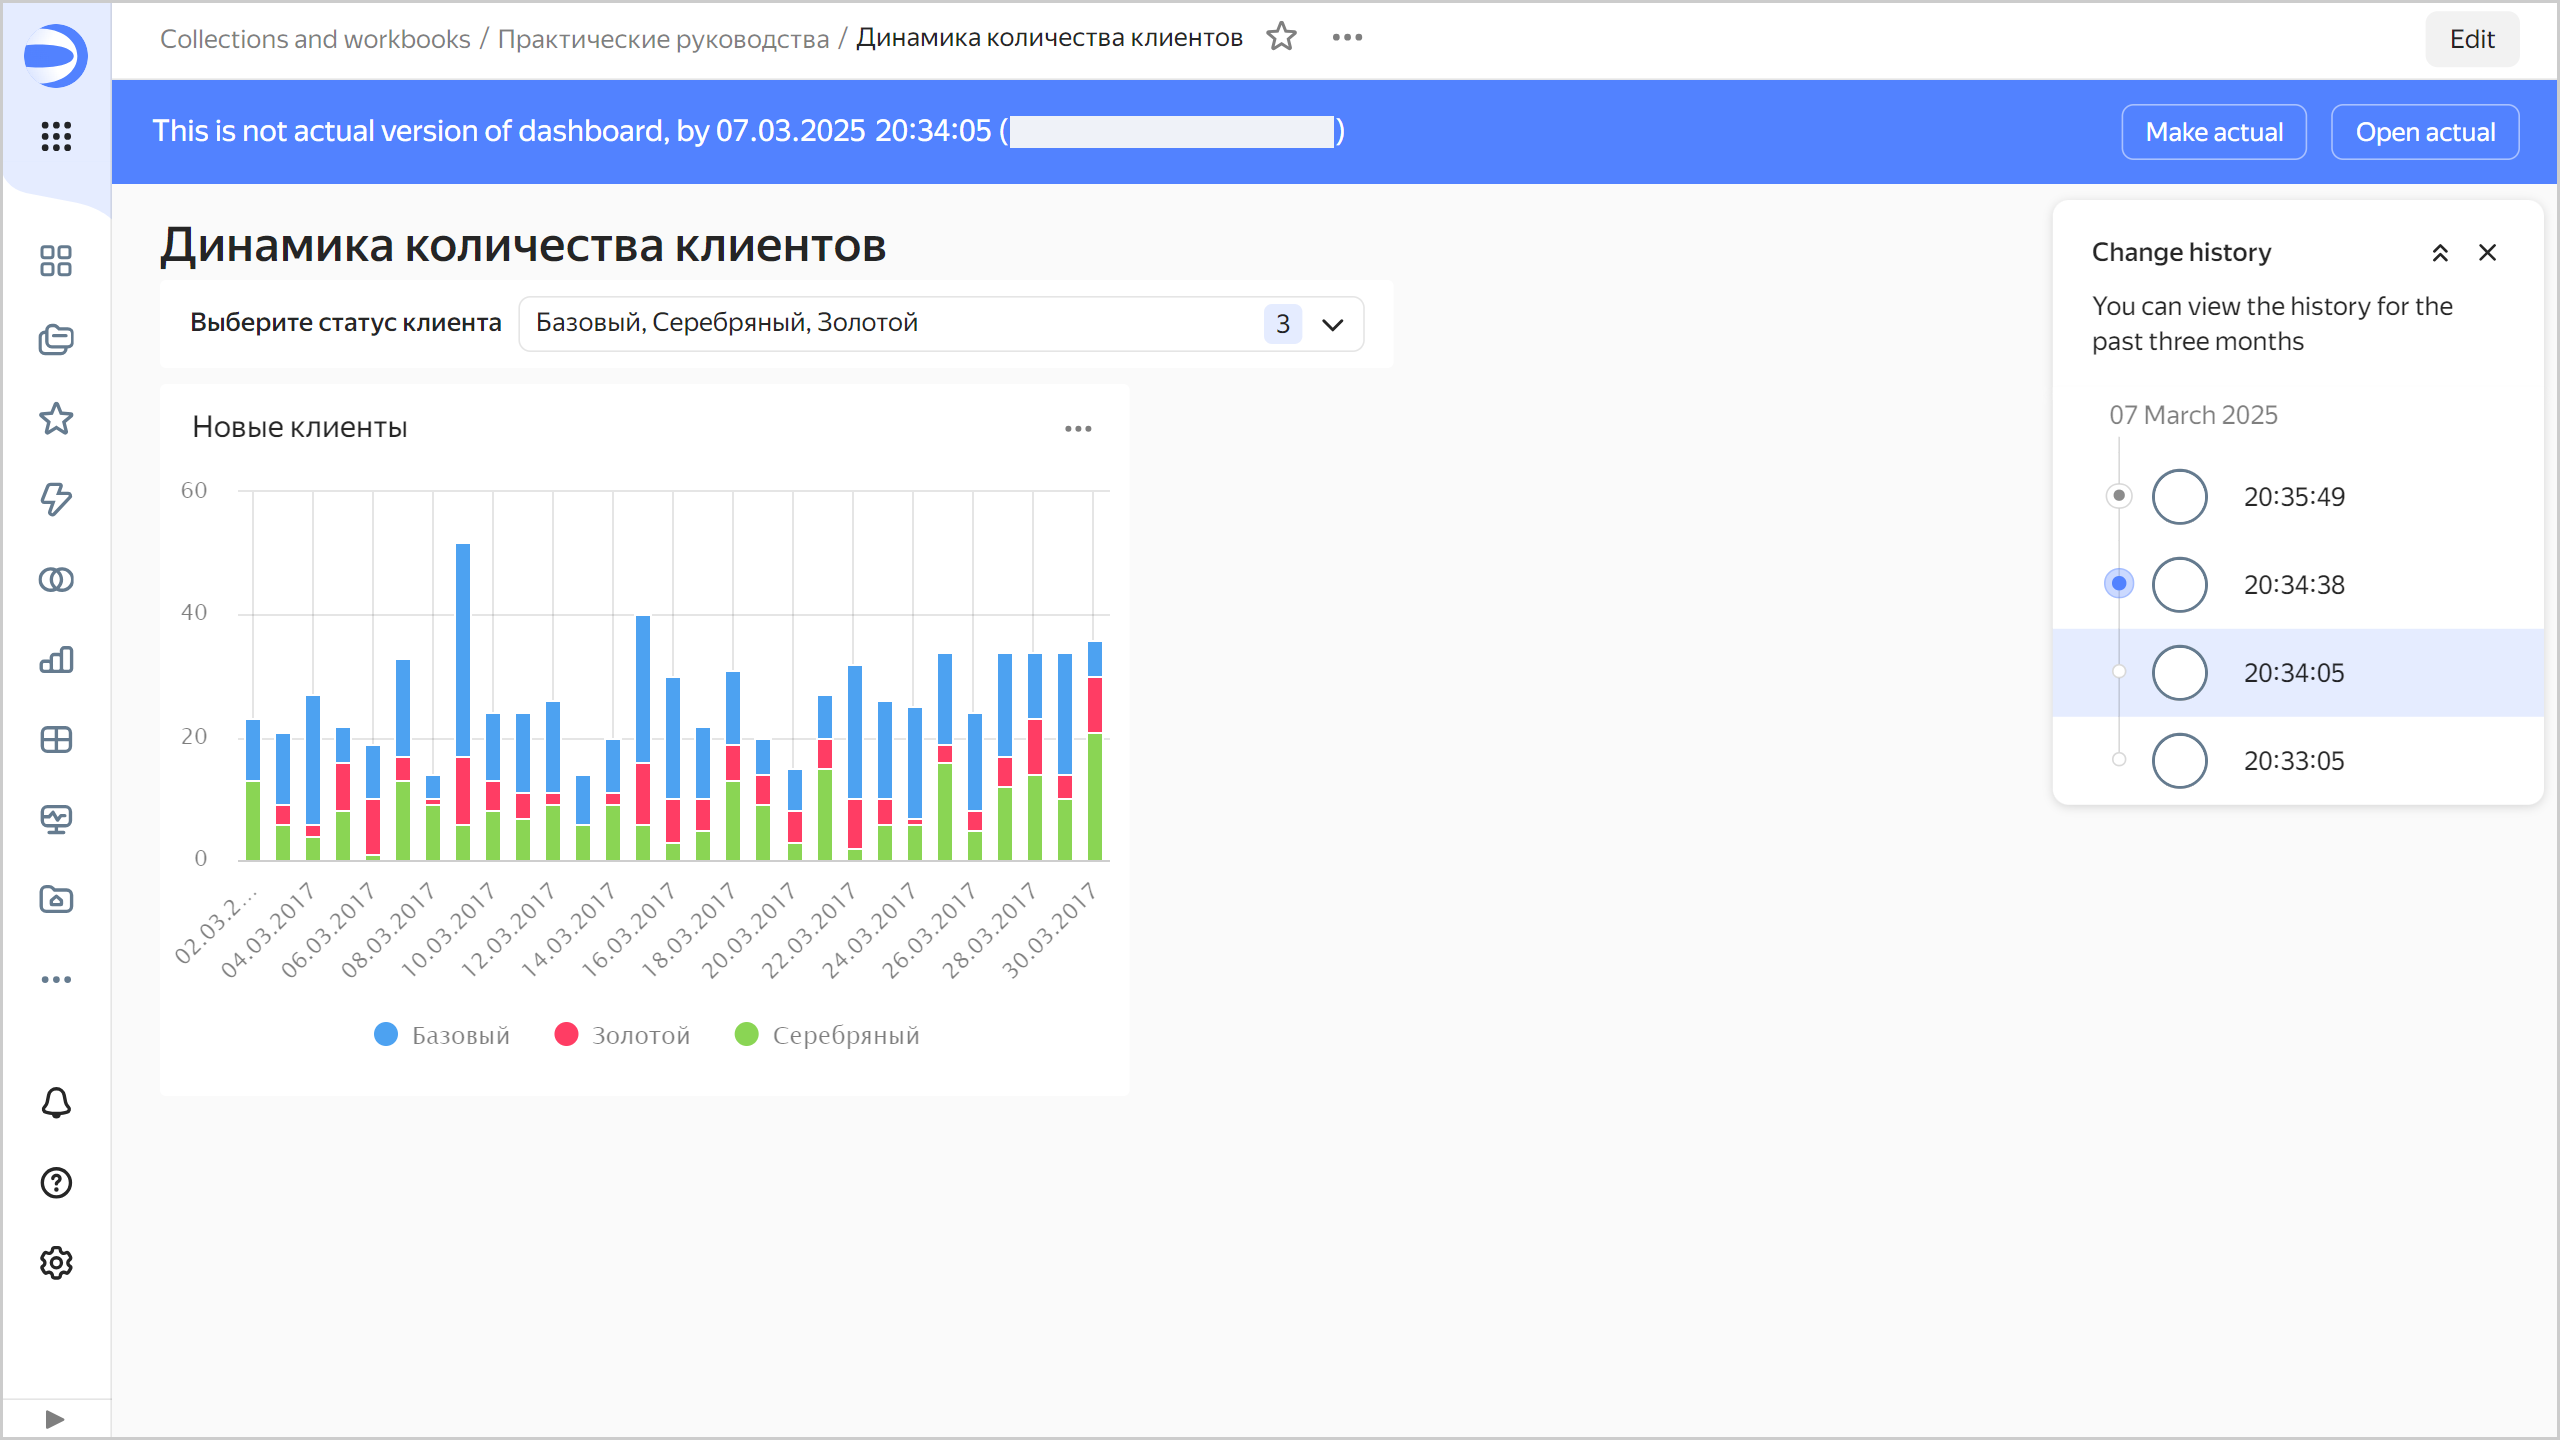The height and width of the screenshot is (1440, 2560).
Task: Open the charts bar icon in sidebar
Action: [56, 660]
